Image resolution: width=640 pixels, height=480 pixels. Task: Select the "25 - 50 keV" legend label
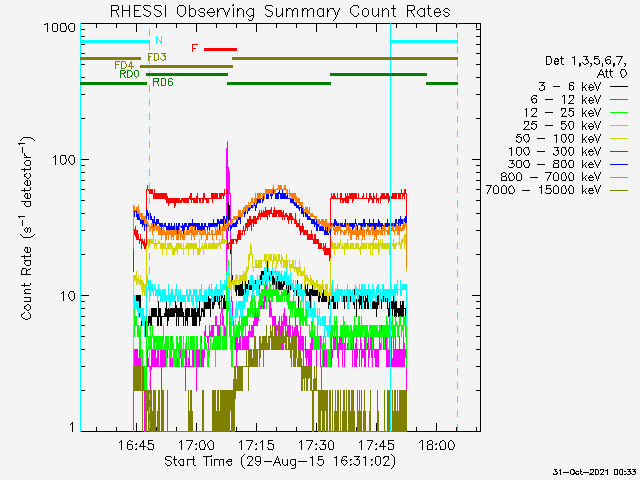pyautogui.click(x=562, y=125)
